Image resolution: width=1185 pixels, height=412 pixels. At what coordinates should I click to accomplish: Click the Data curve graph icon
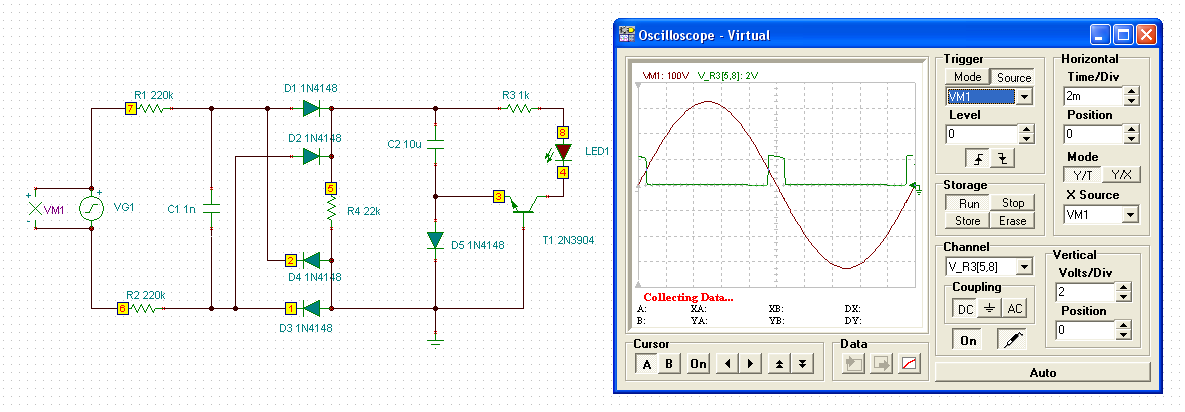pos(909,364)
